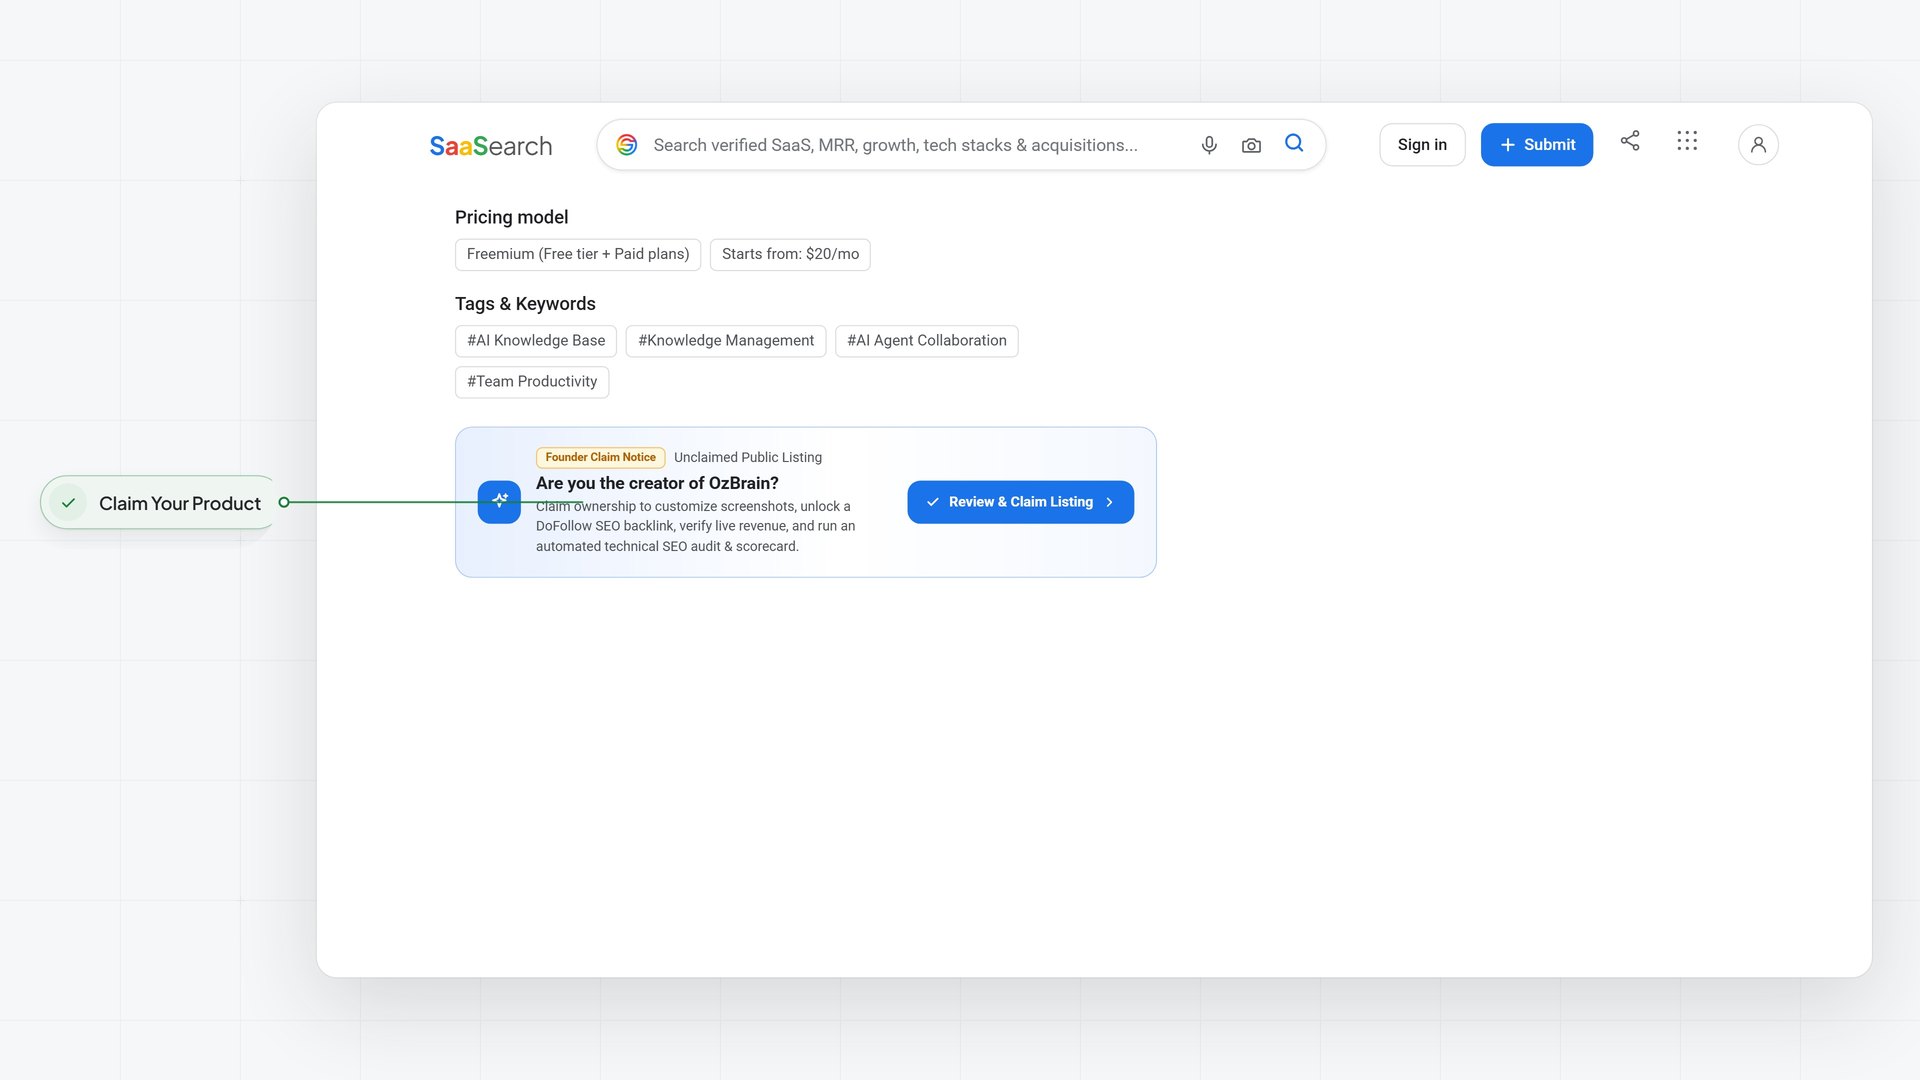Click the Google G icon in search bar
Viewport: 1920px width, 1080px height.
(x=627, y=145)
